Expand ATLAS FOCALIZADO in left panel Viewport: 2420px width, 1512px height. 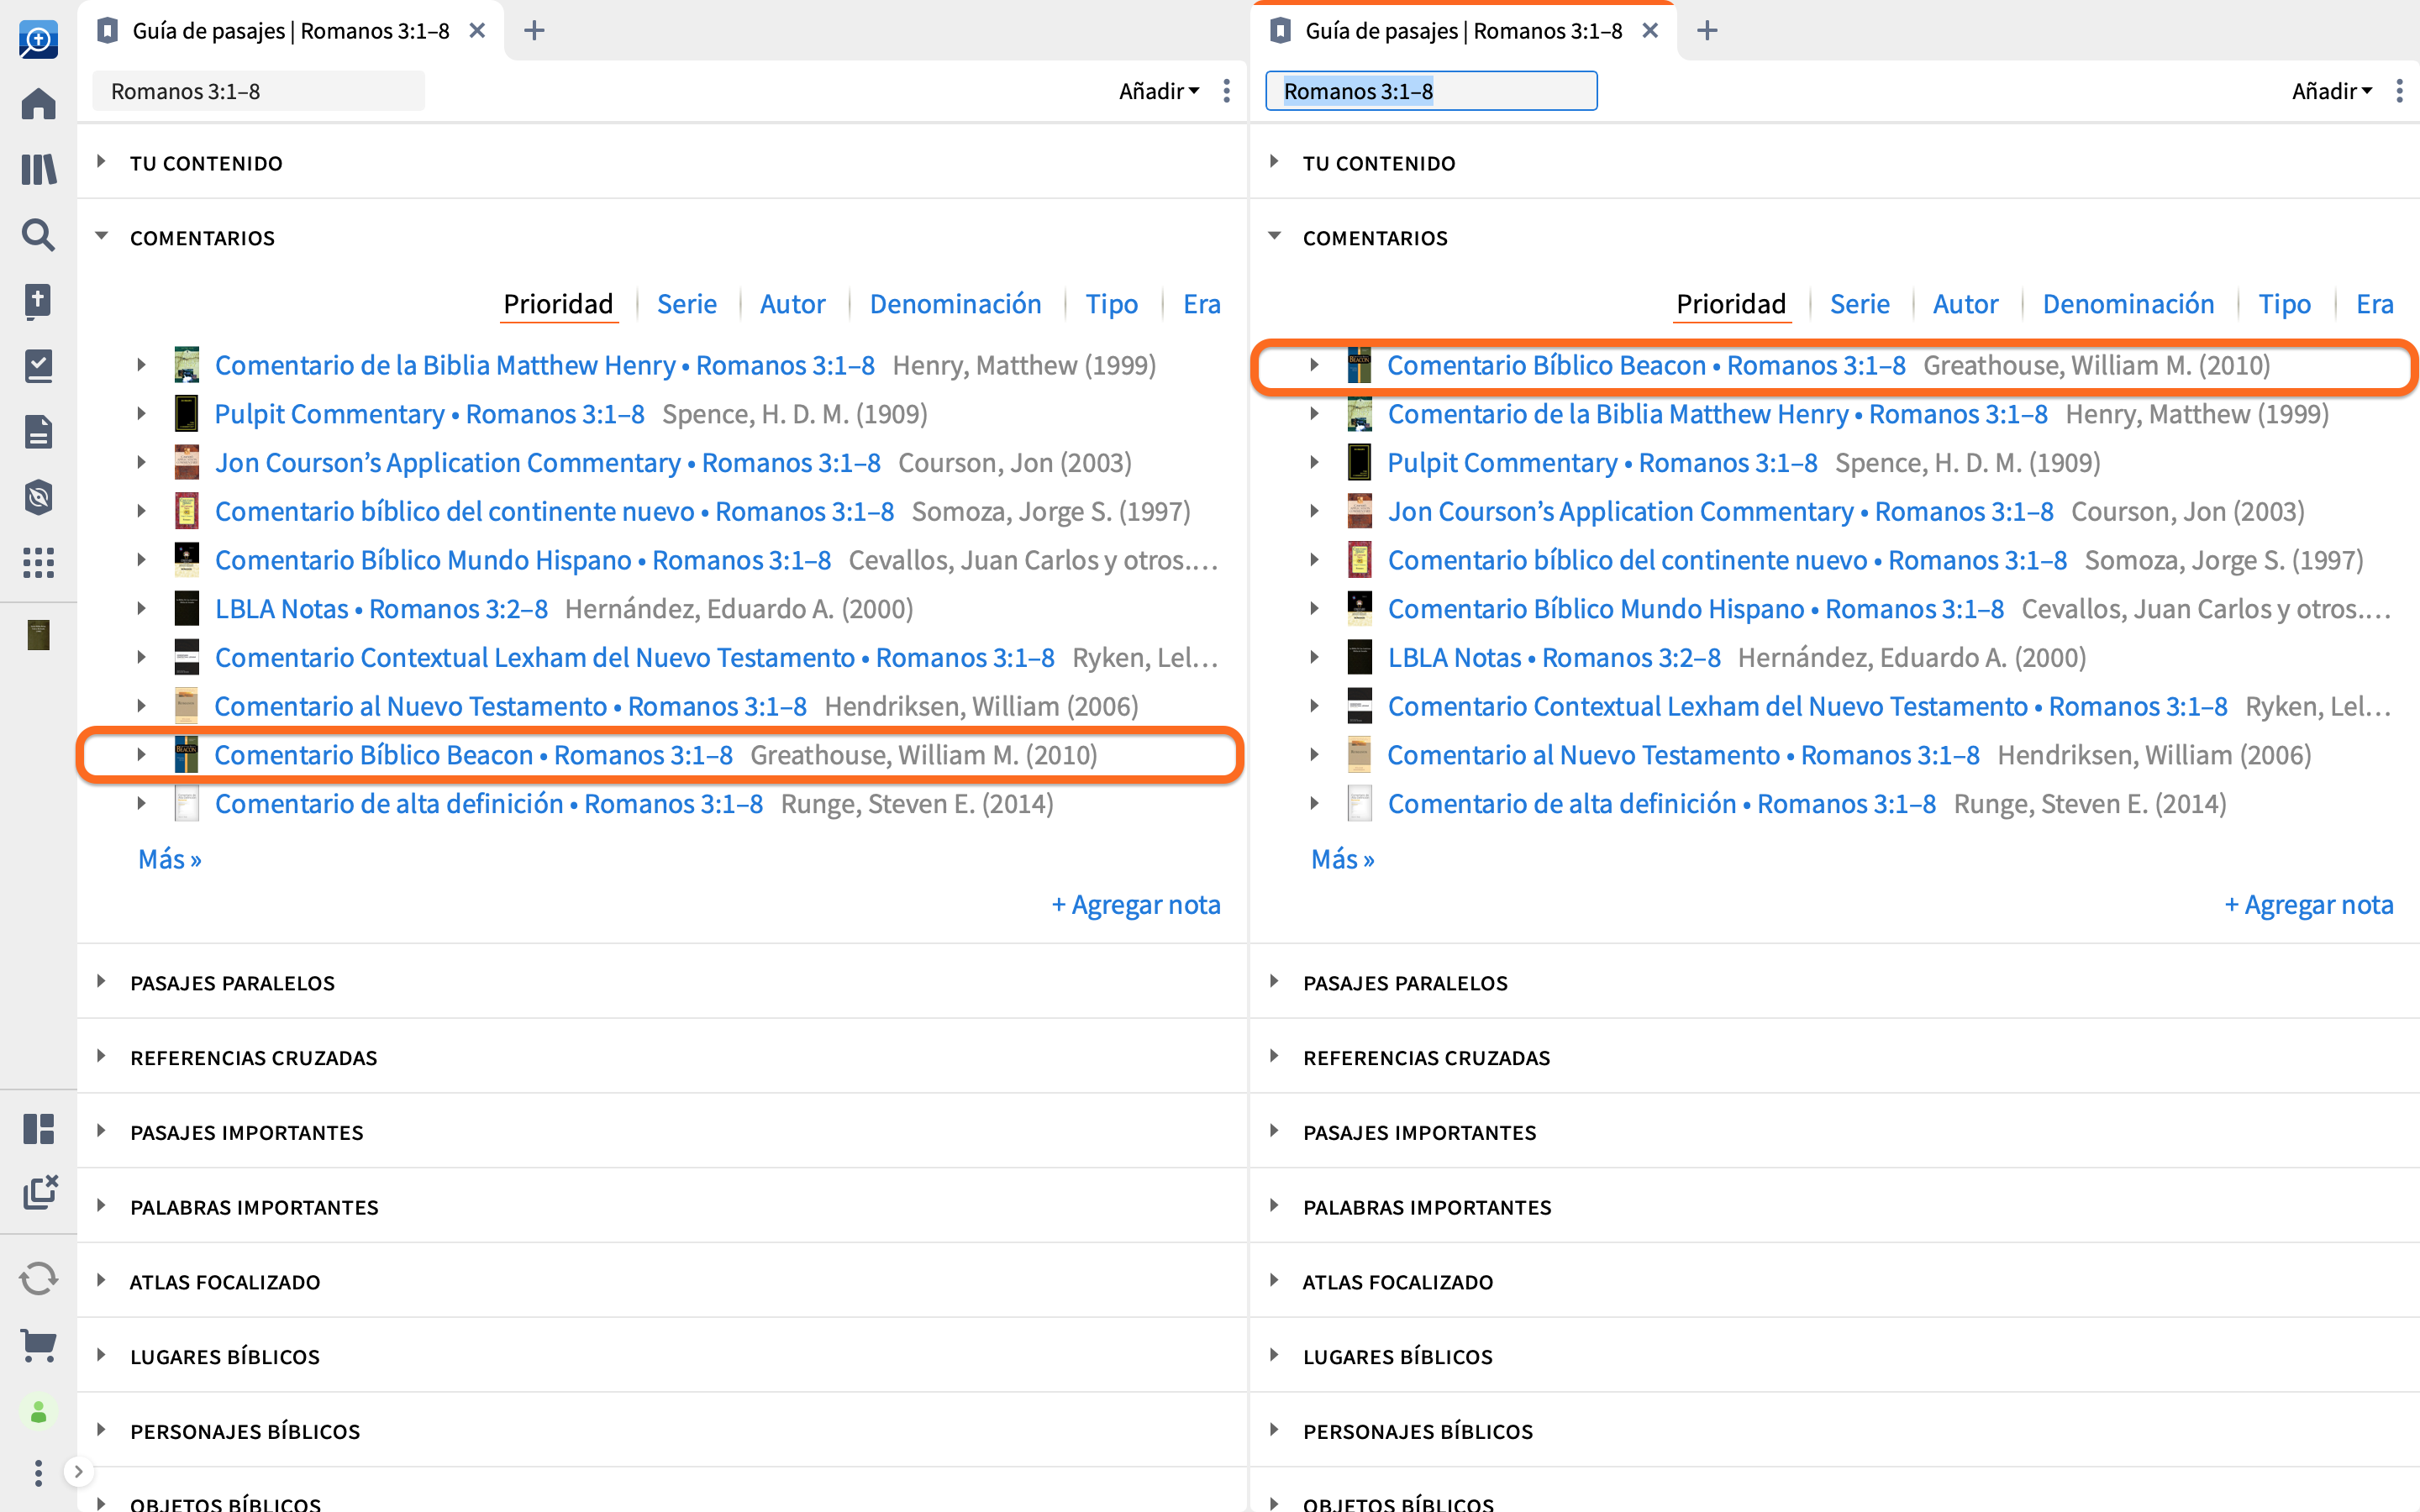(101, 1281)
